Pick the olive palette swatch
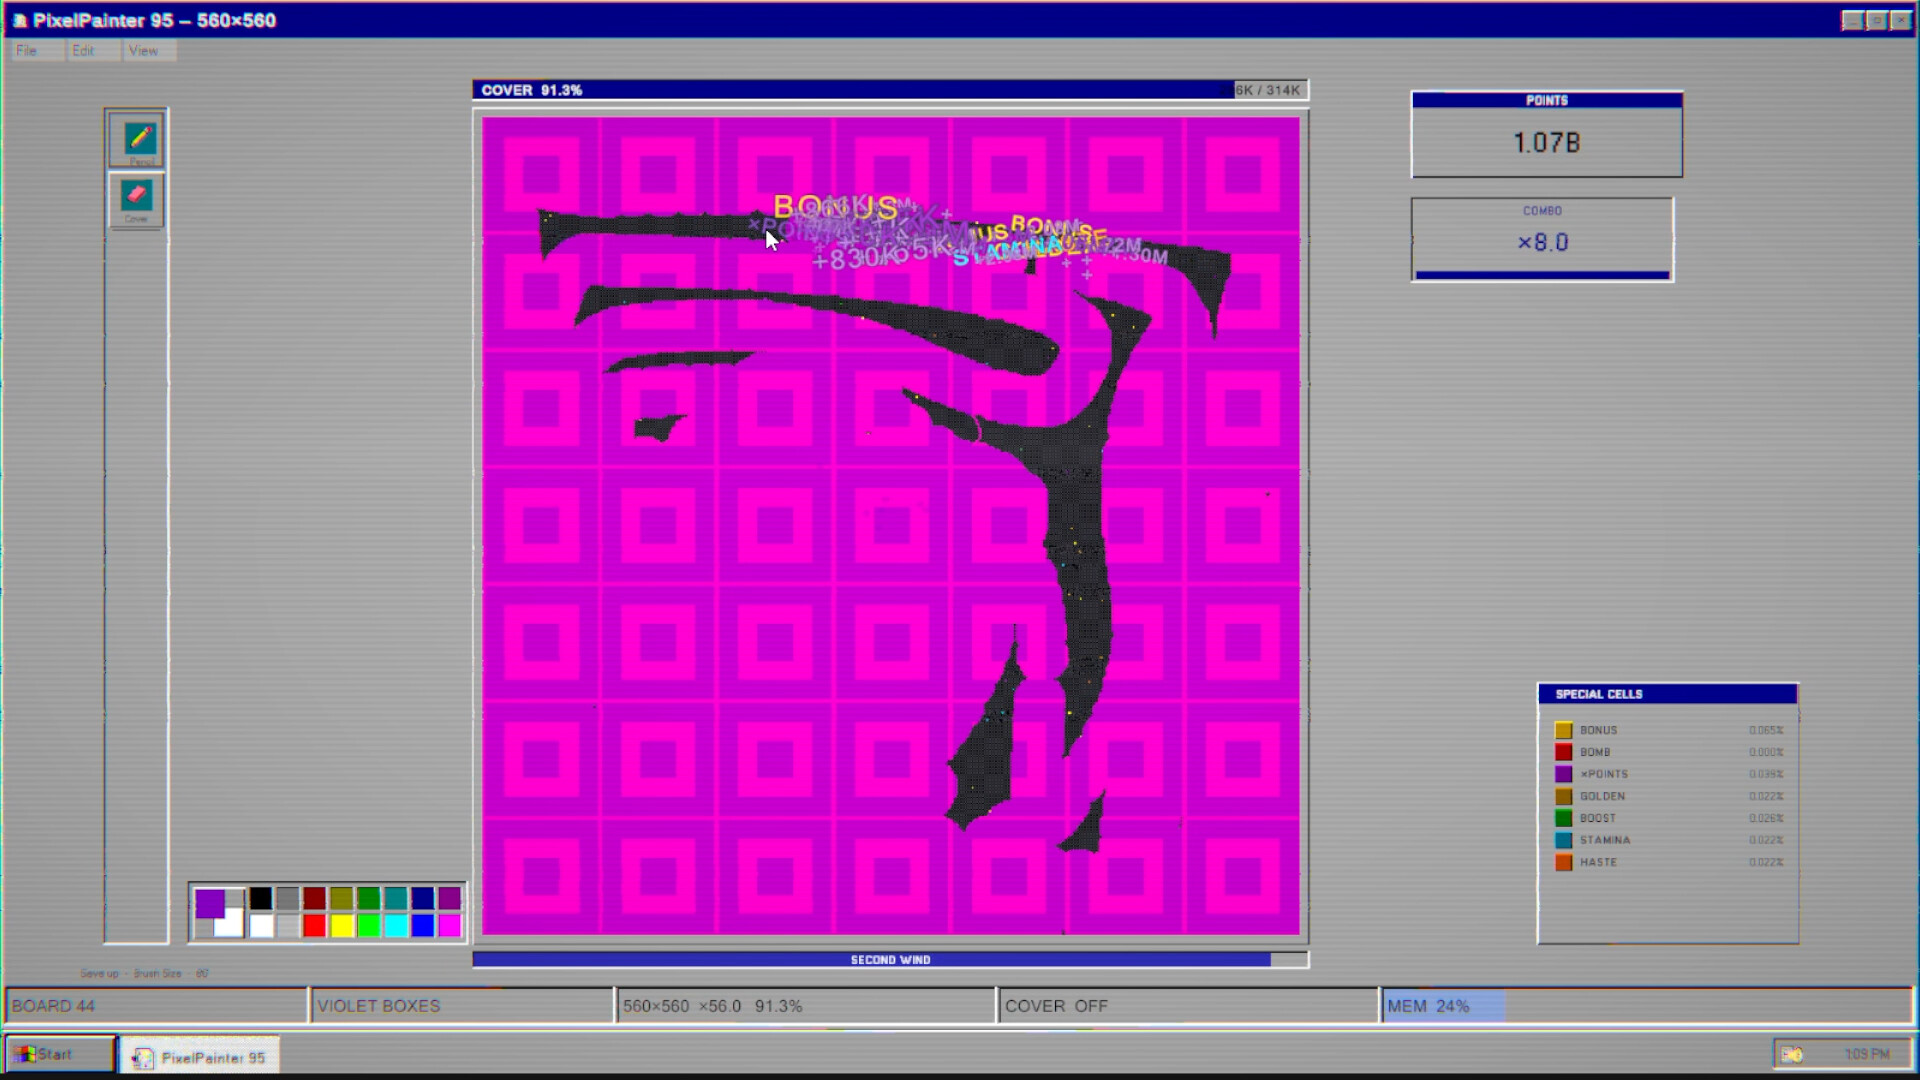Screen dimensions: 1920x1080 (x=342, y=899)
